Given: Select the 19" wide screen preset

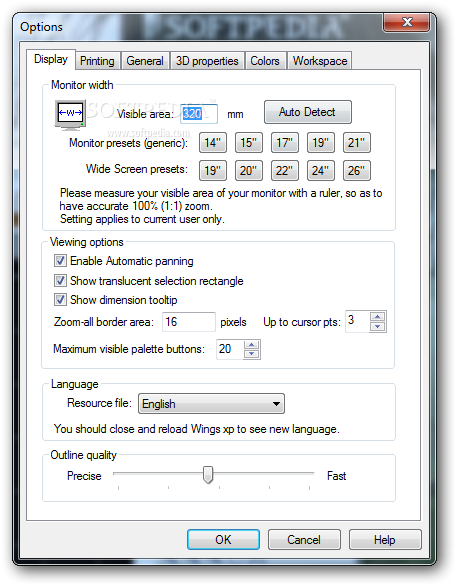Looking at the screenshot, I should pyautogui.click(x=213, y=170).
